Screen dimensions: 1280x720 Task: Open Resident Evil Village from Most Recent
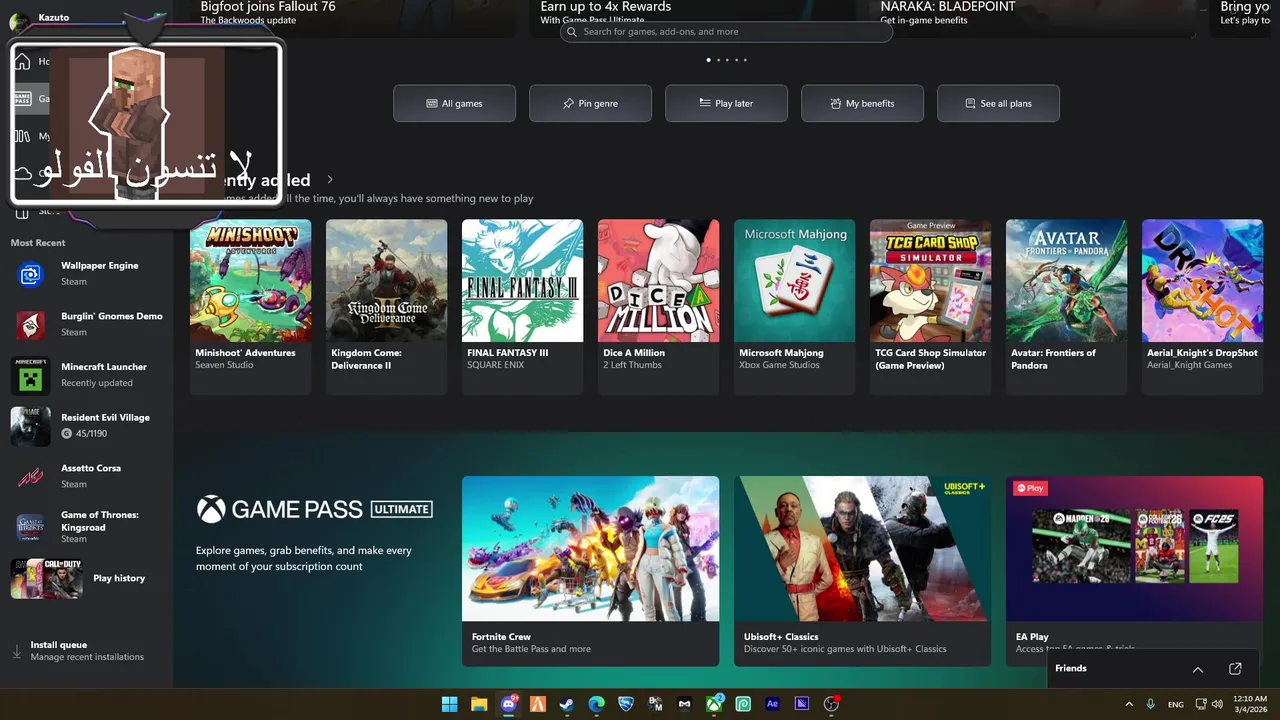[x=87, y=426]
